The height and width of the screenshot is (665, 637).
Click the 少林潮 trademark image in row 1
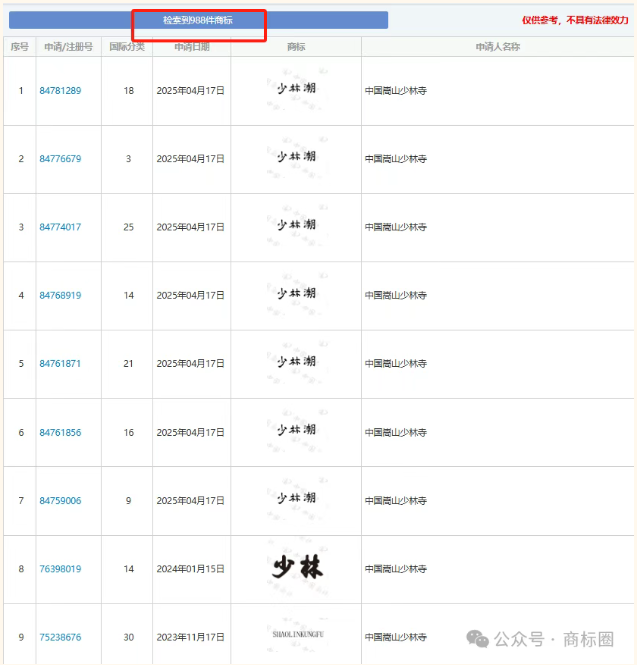[296, 89]
